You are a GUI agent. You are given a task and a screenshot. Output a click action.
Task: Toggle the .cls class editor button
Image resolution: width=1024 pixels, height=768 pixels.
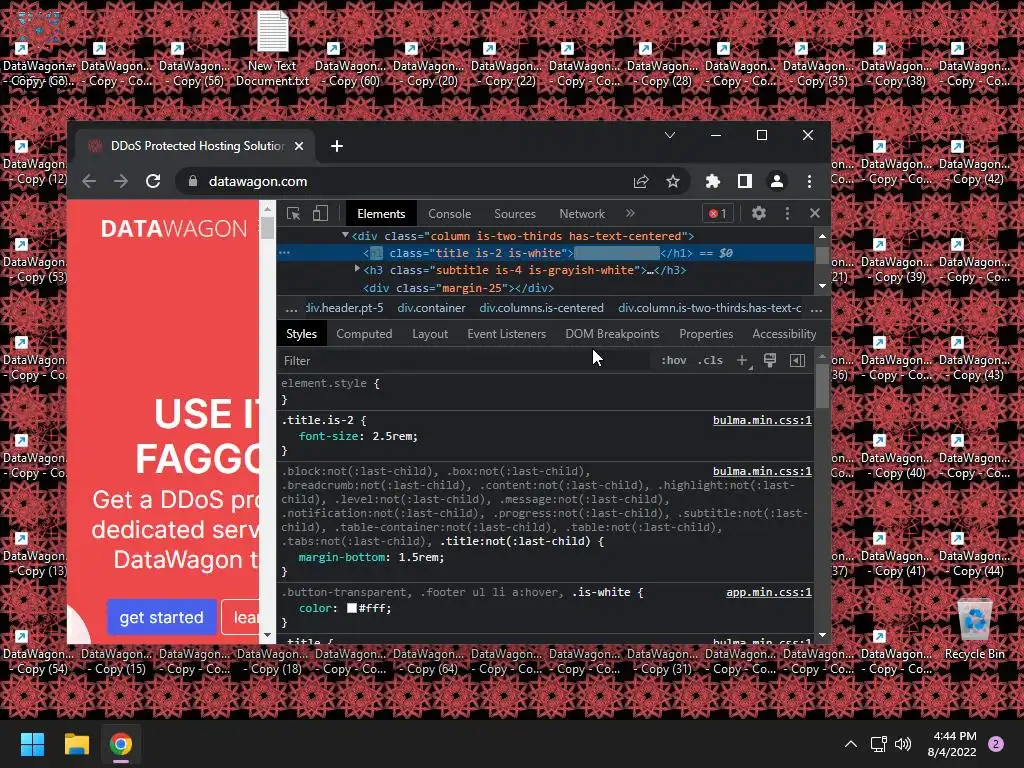[710, 360]
